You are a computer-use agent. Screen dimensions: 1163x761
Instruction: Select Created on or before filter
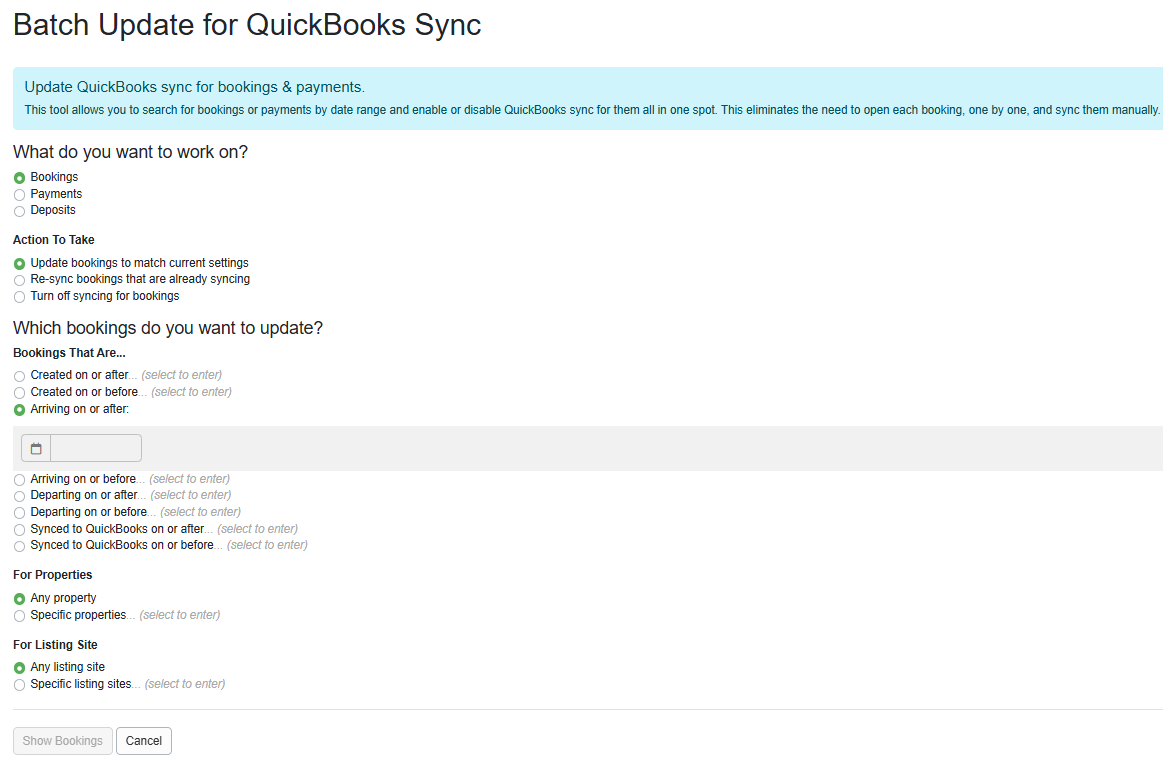coord(18,392)
